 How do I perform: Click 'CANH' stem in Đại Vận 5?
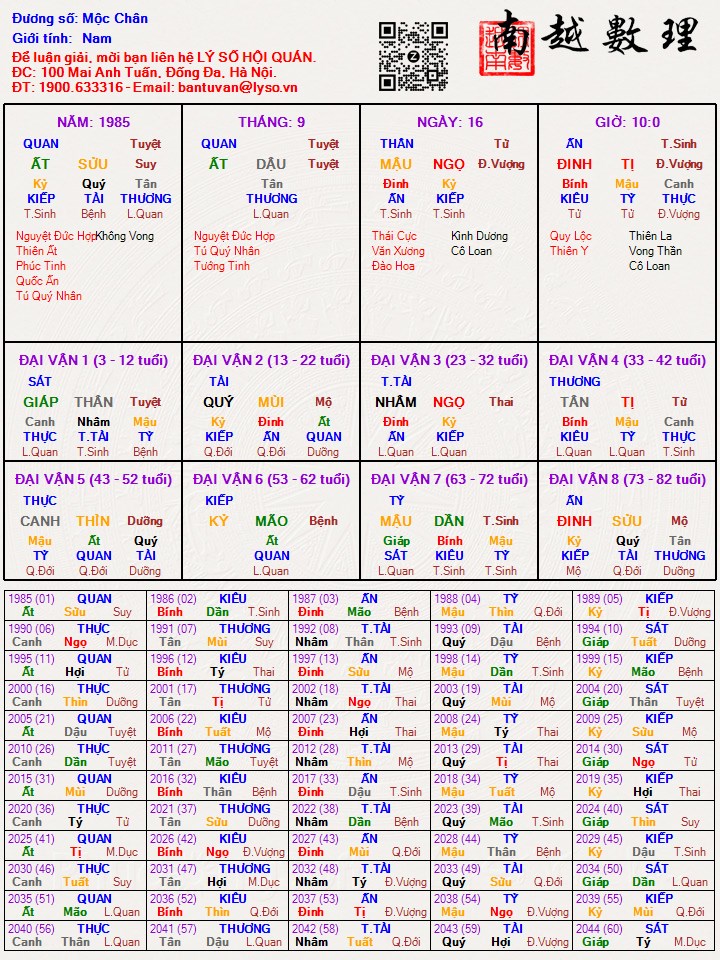click(40, 521)
